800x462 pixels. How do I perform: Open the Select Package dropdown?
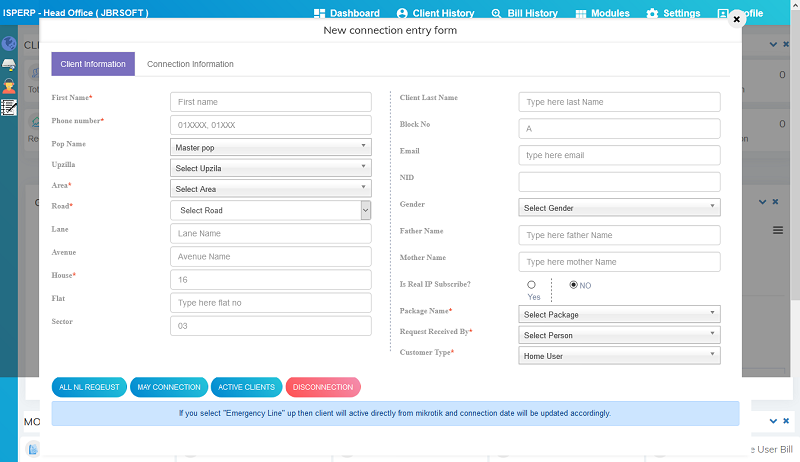coord(619,314)
